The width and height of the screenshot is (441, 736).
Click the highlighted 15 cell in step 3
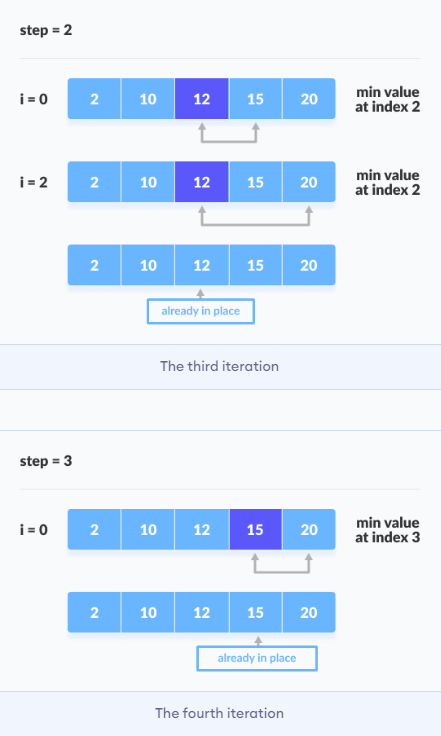(x=256, y=529)
